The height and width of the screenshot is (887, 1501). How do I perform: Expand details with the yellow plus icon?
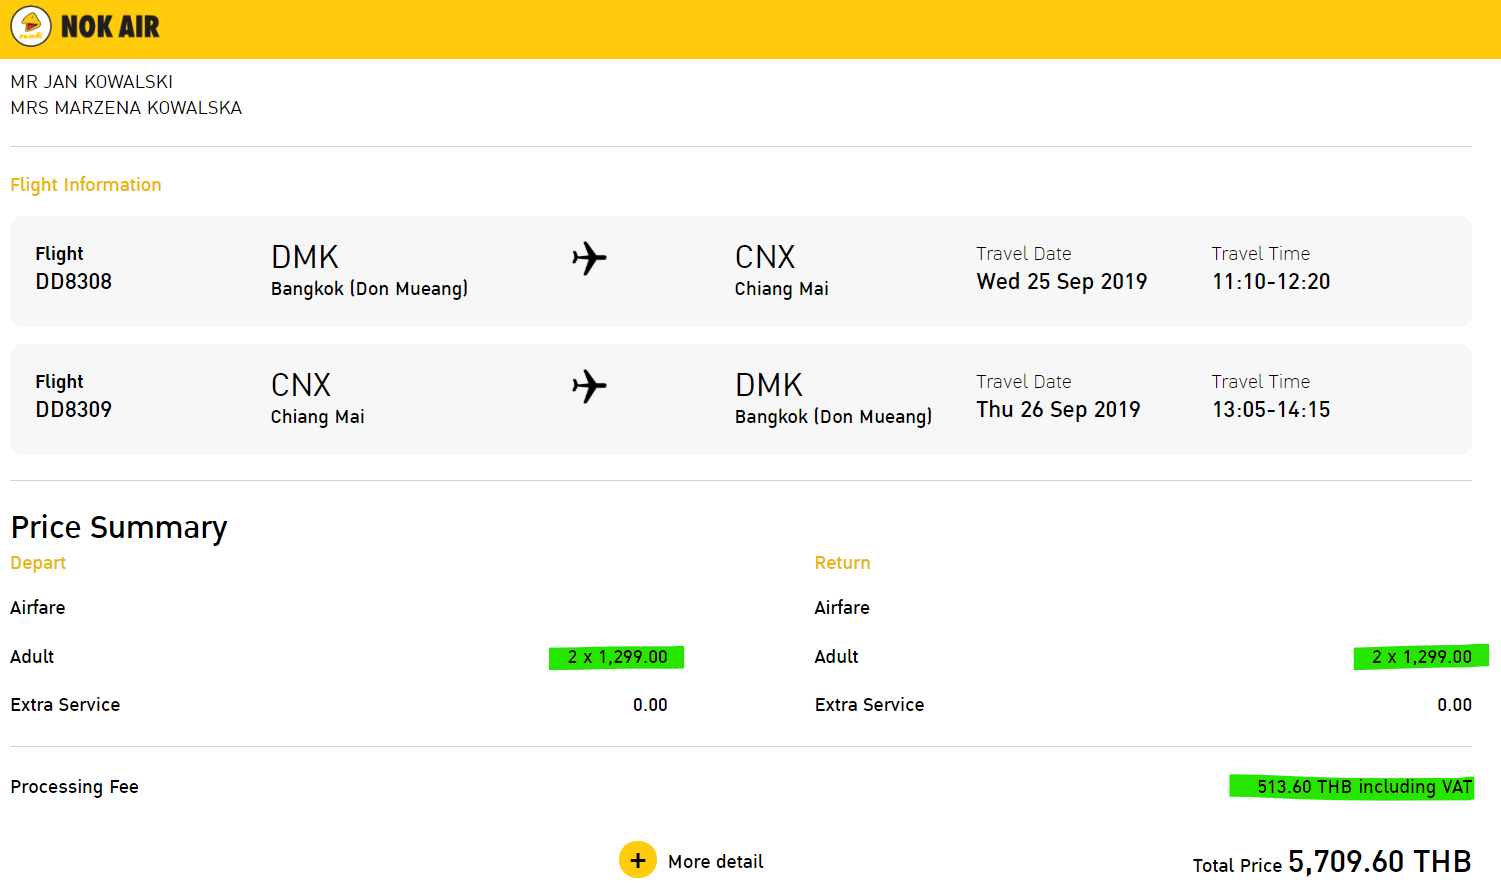tap(638, 860)
